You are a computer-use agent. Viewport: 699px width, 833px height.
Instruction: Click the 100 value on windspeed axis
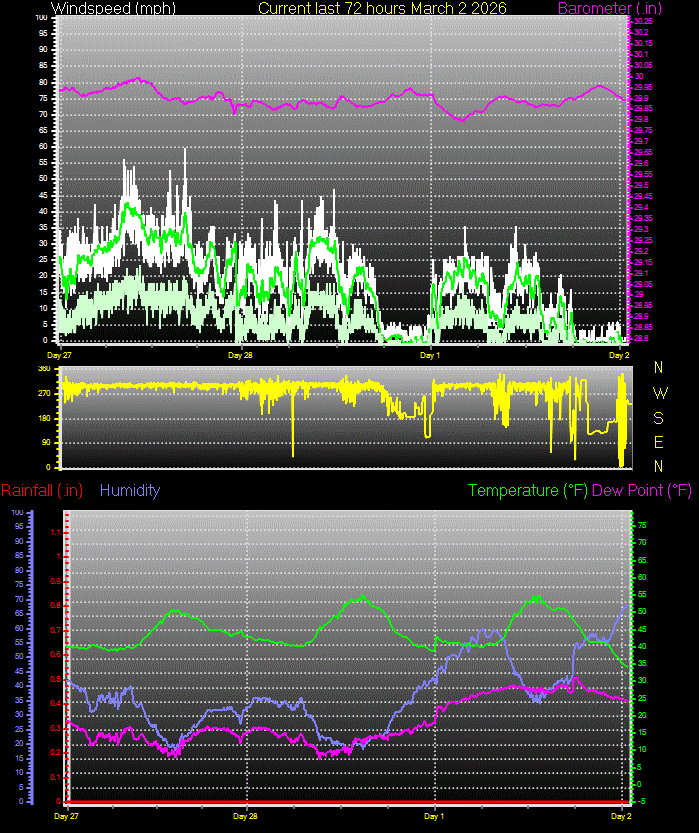(40, 18)
